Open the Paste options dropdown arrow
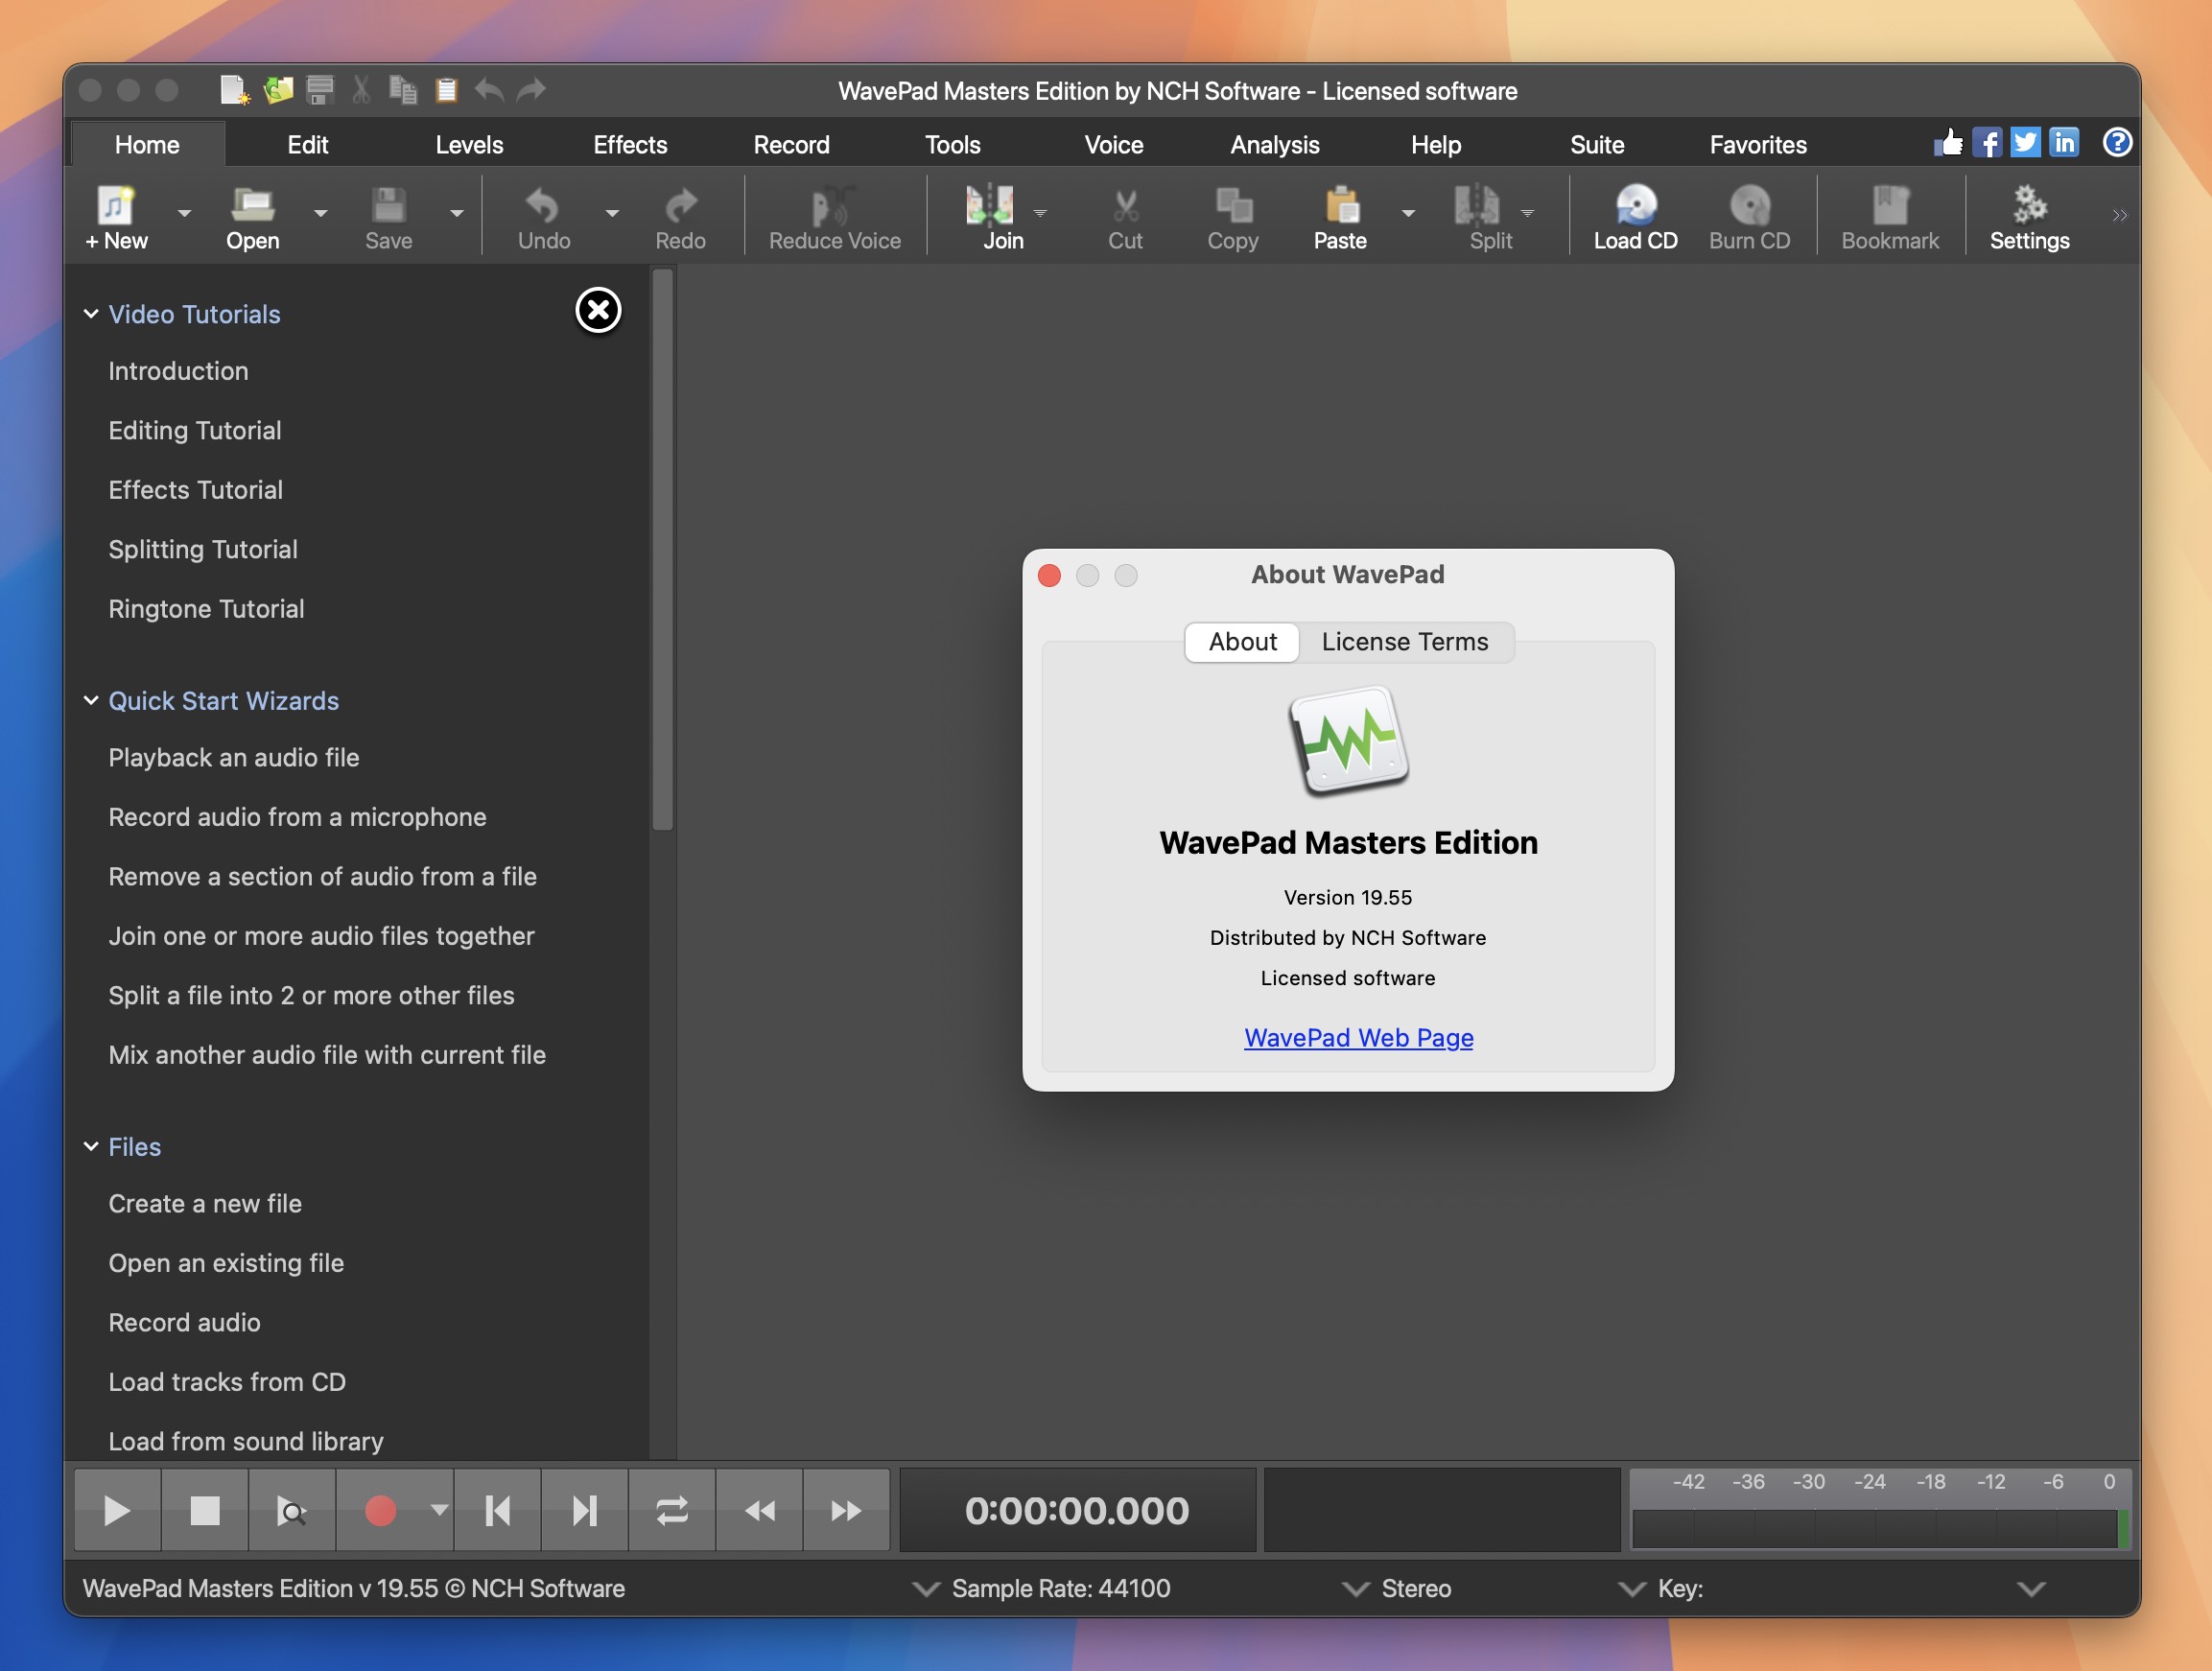 (1408, 213)
